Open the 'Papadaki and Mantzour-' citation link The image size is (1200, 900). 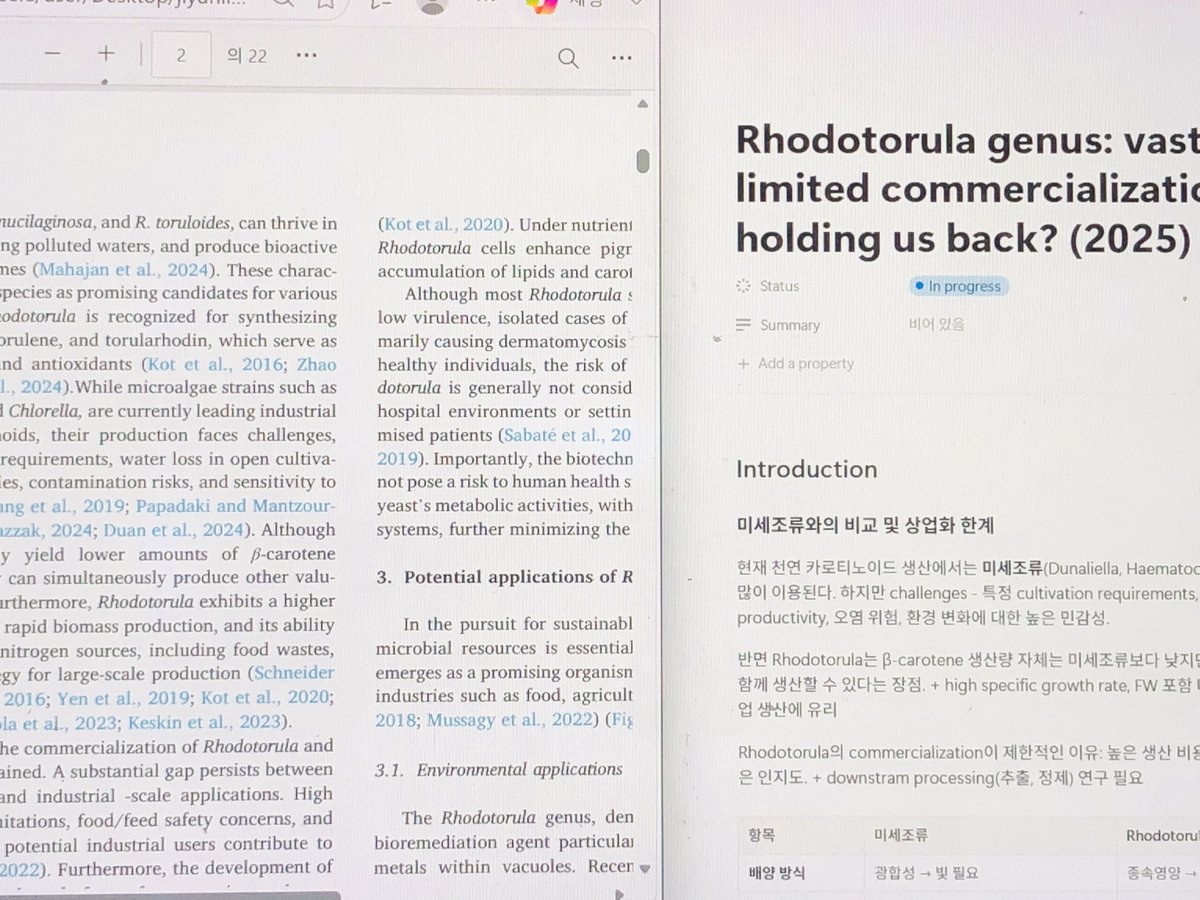coord(236,506)
